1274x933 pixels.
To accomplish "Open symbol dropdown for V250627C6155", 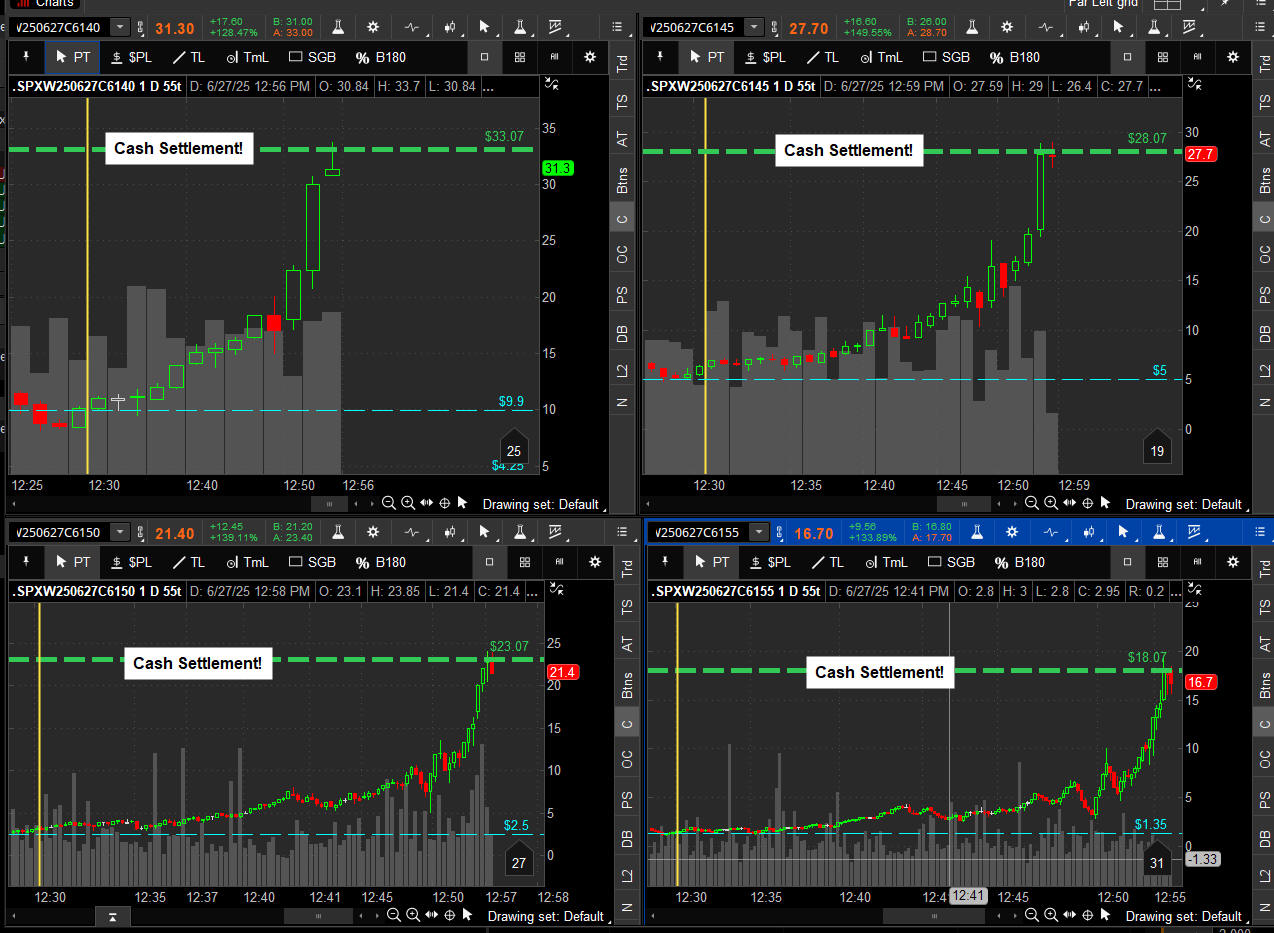I will click(x=759, y=532).
